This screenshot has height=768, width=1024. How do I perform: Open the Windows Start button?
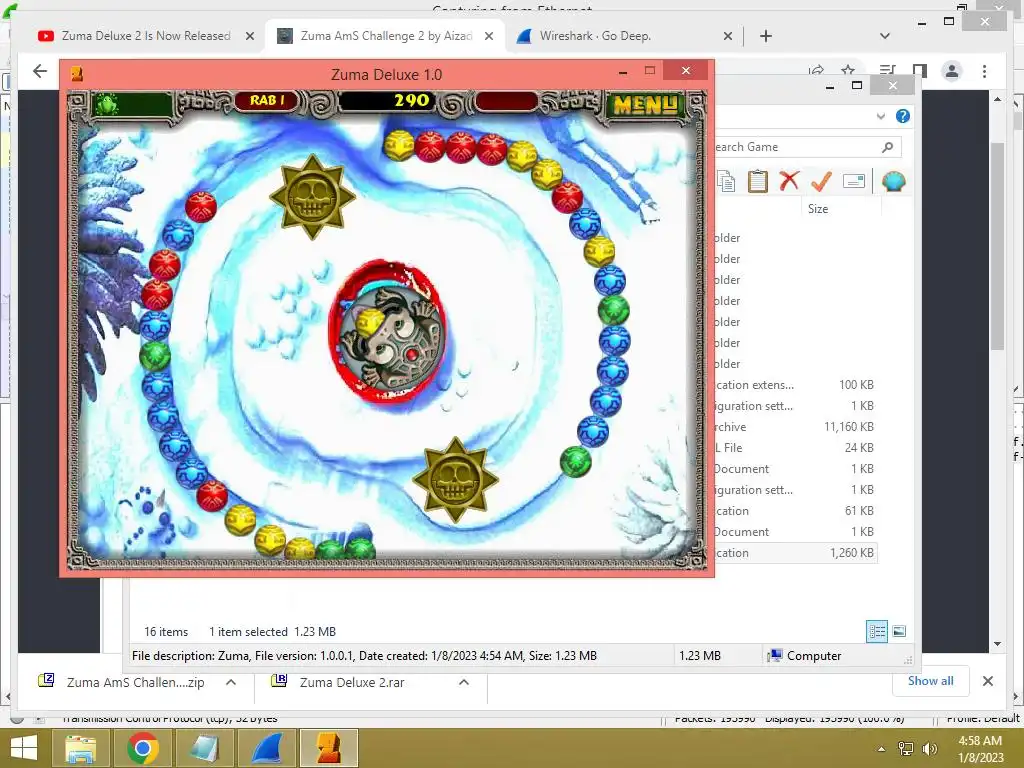24,748
